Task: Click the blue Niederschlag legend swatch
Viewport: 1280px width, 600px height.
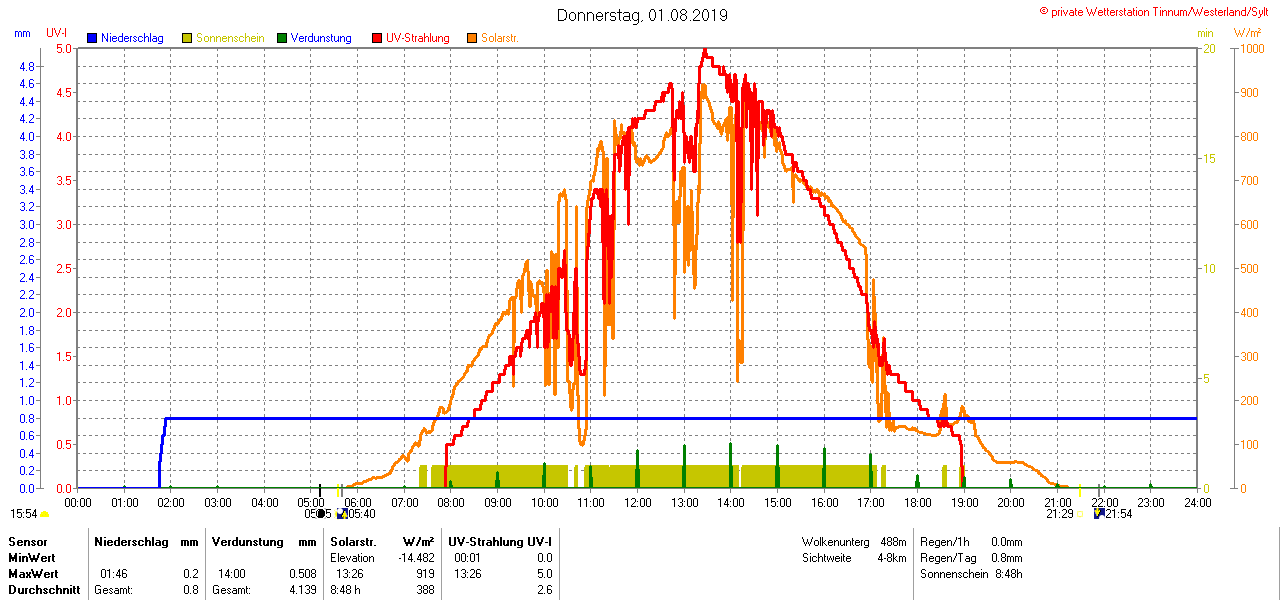Action: tap(92, 38)
